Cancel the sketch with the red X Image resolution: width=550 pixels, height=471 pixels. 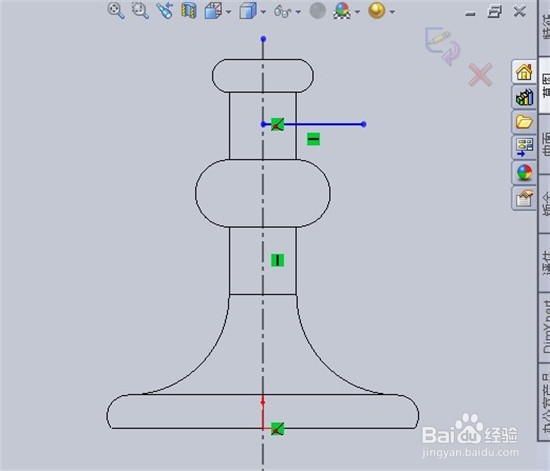tap(480, 74)
